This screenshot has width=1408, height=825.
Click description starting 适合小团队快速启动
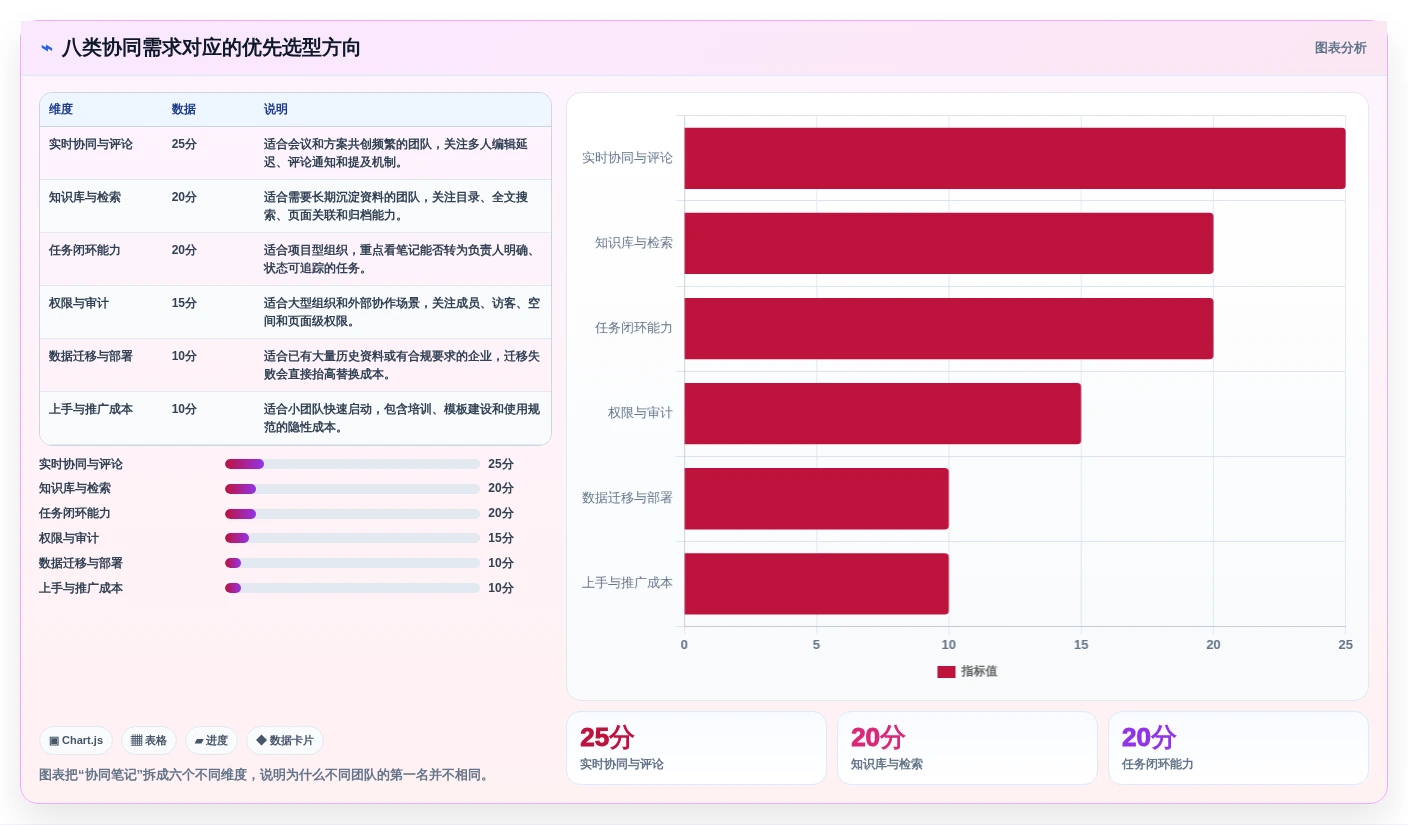(402, 418)
